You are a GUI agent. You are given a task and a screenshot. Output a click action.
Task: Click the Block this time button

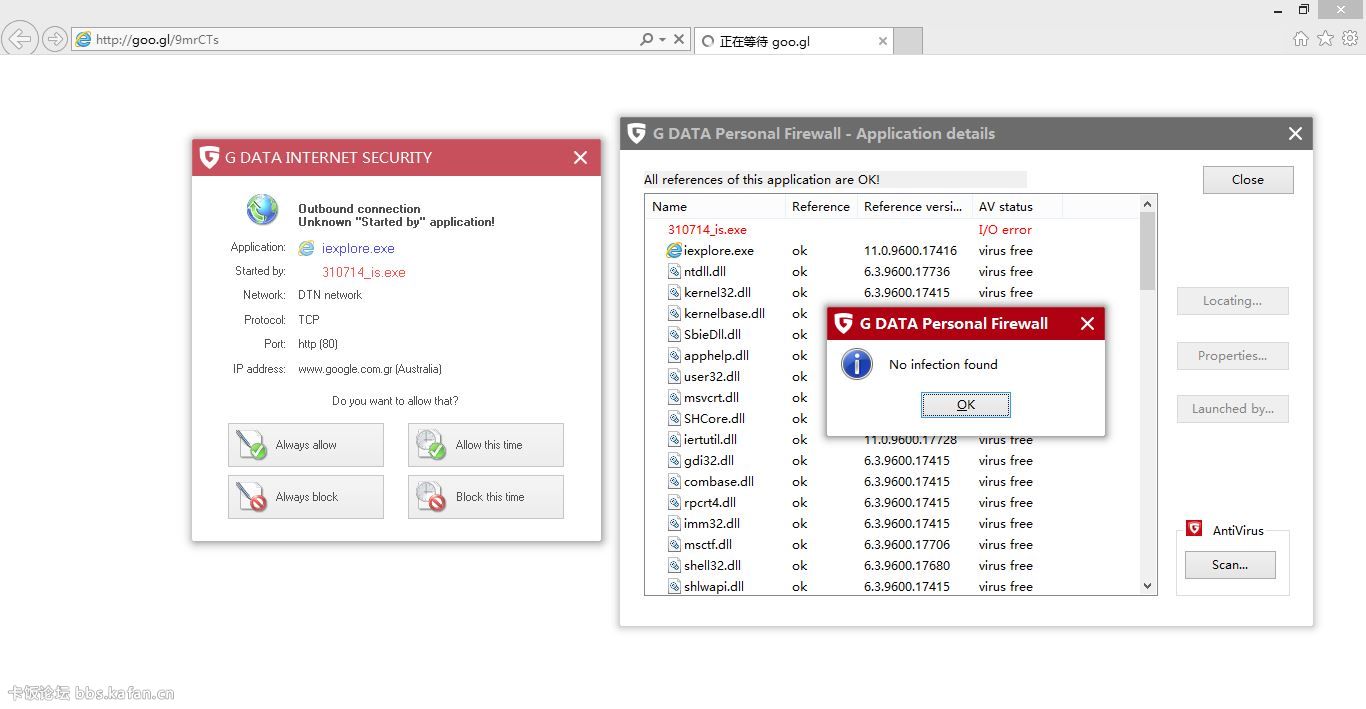point(486,497)
